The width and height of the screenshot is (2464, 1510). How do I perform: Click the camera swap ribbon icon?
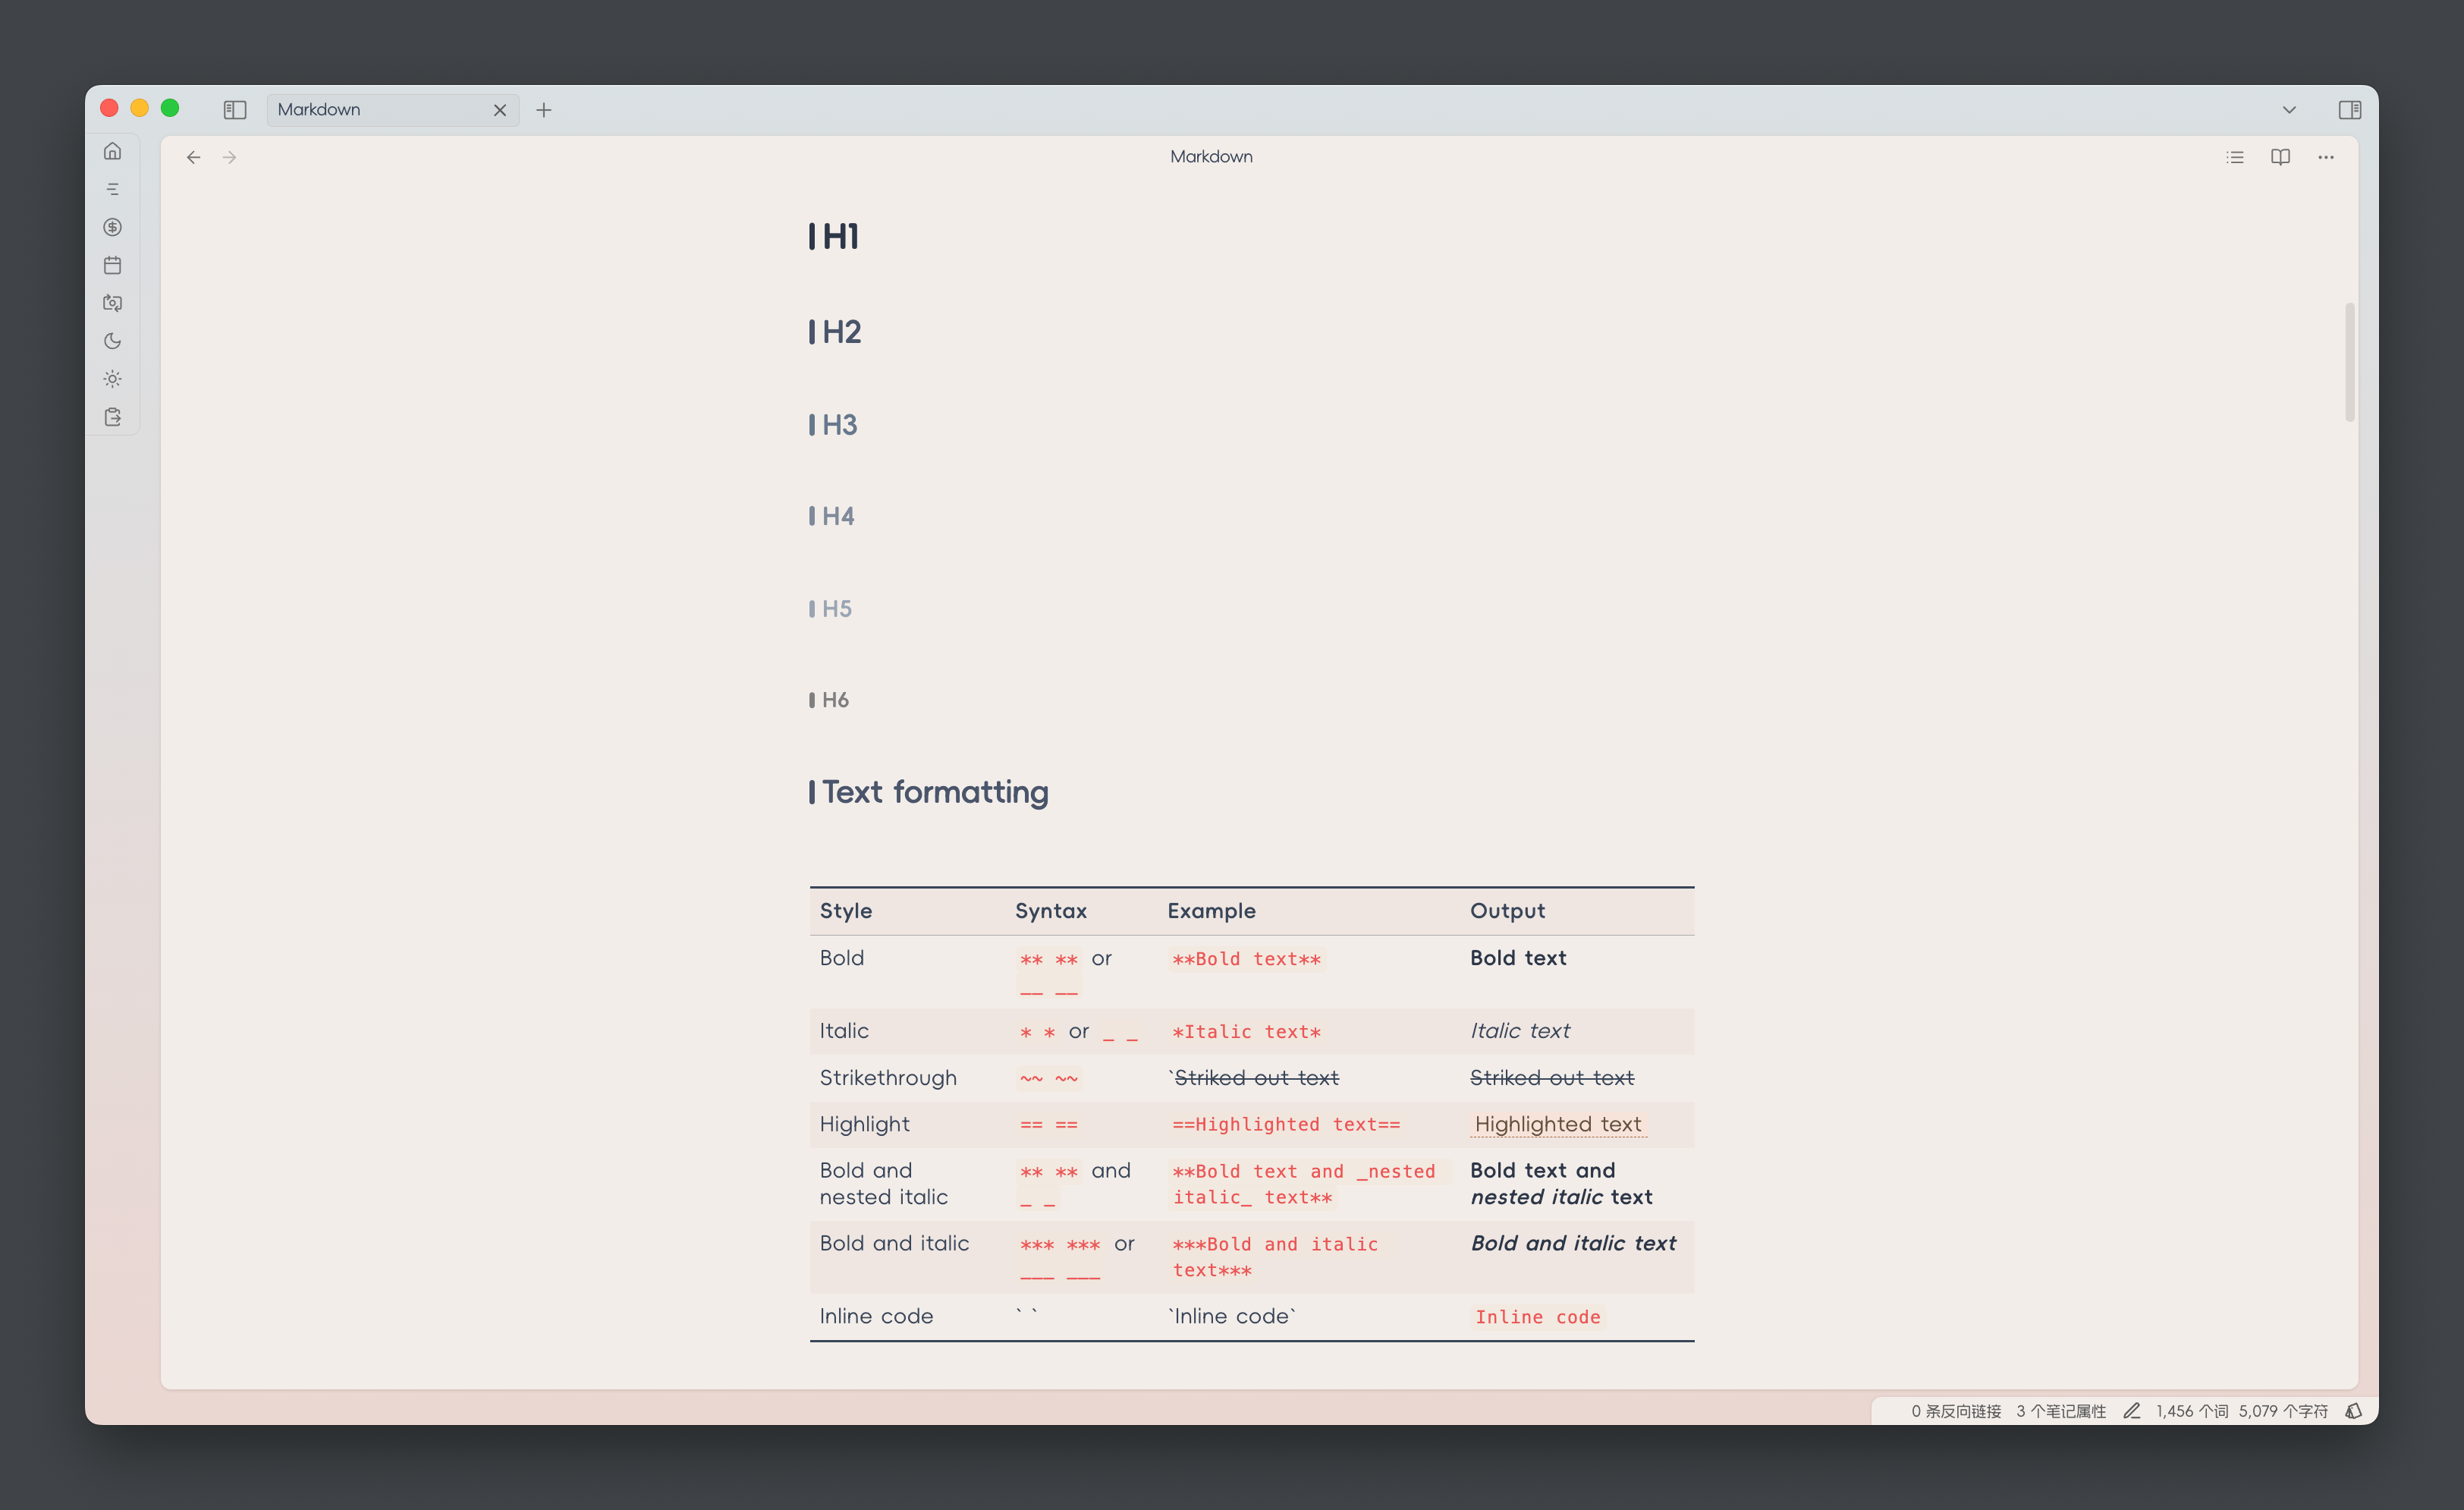pos(112,303)
